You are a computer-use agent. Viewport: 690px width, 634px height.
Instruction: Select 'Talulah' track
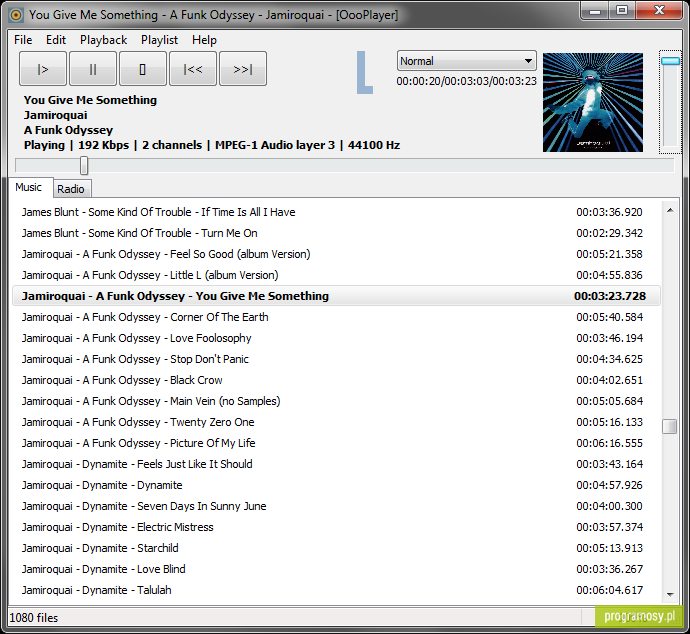point(336,590)
